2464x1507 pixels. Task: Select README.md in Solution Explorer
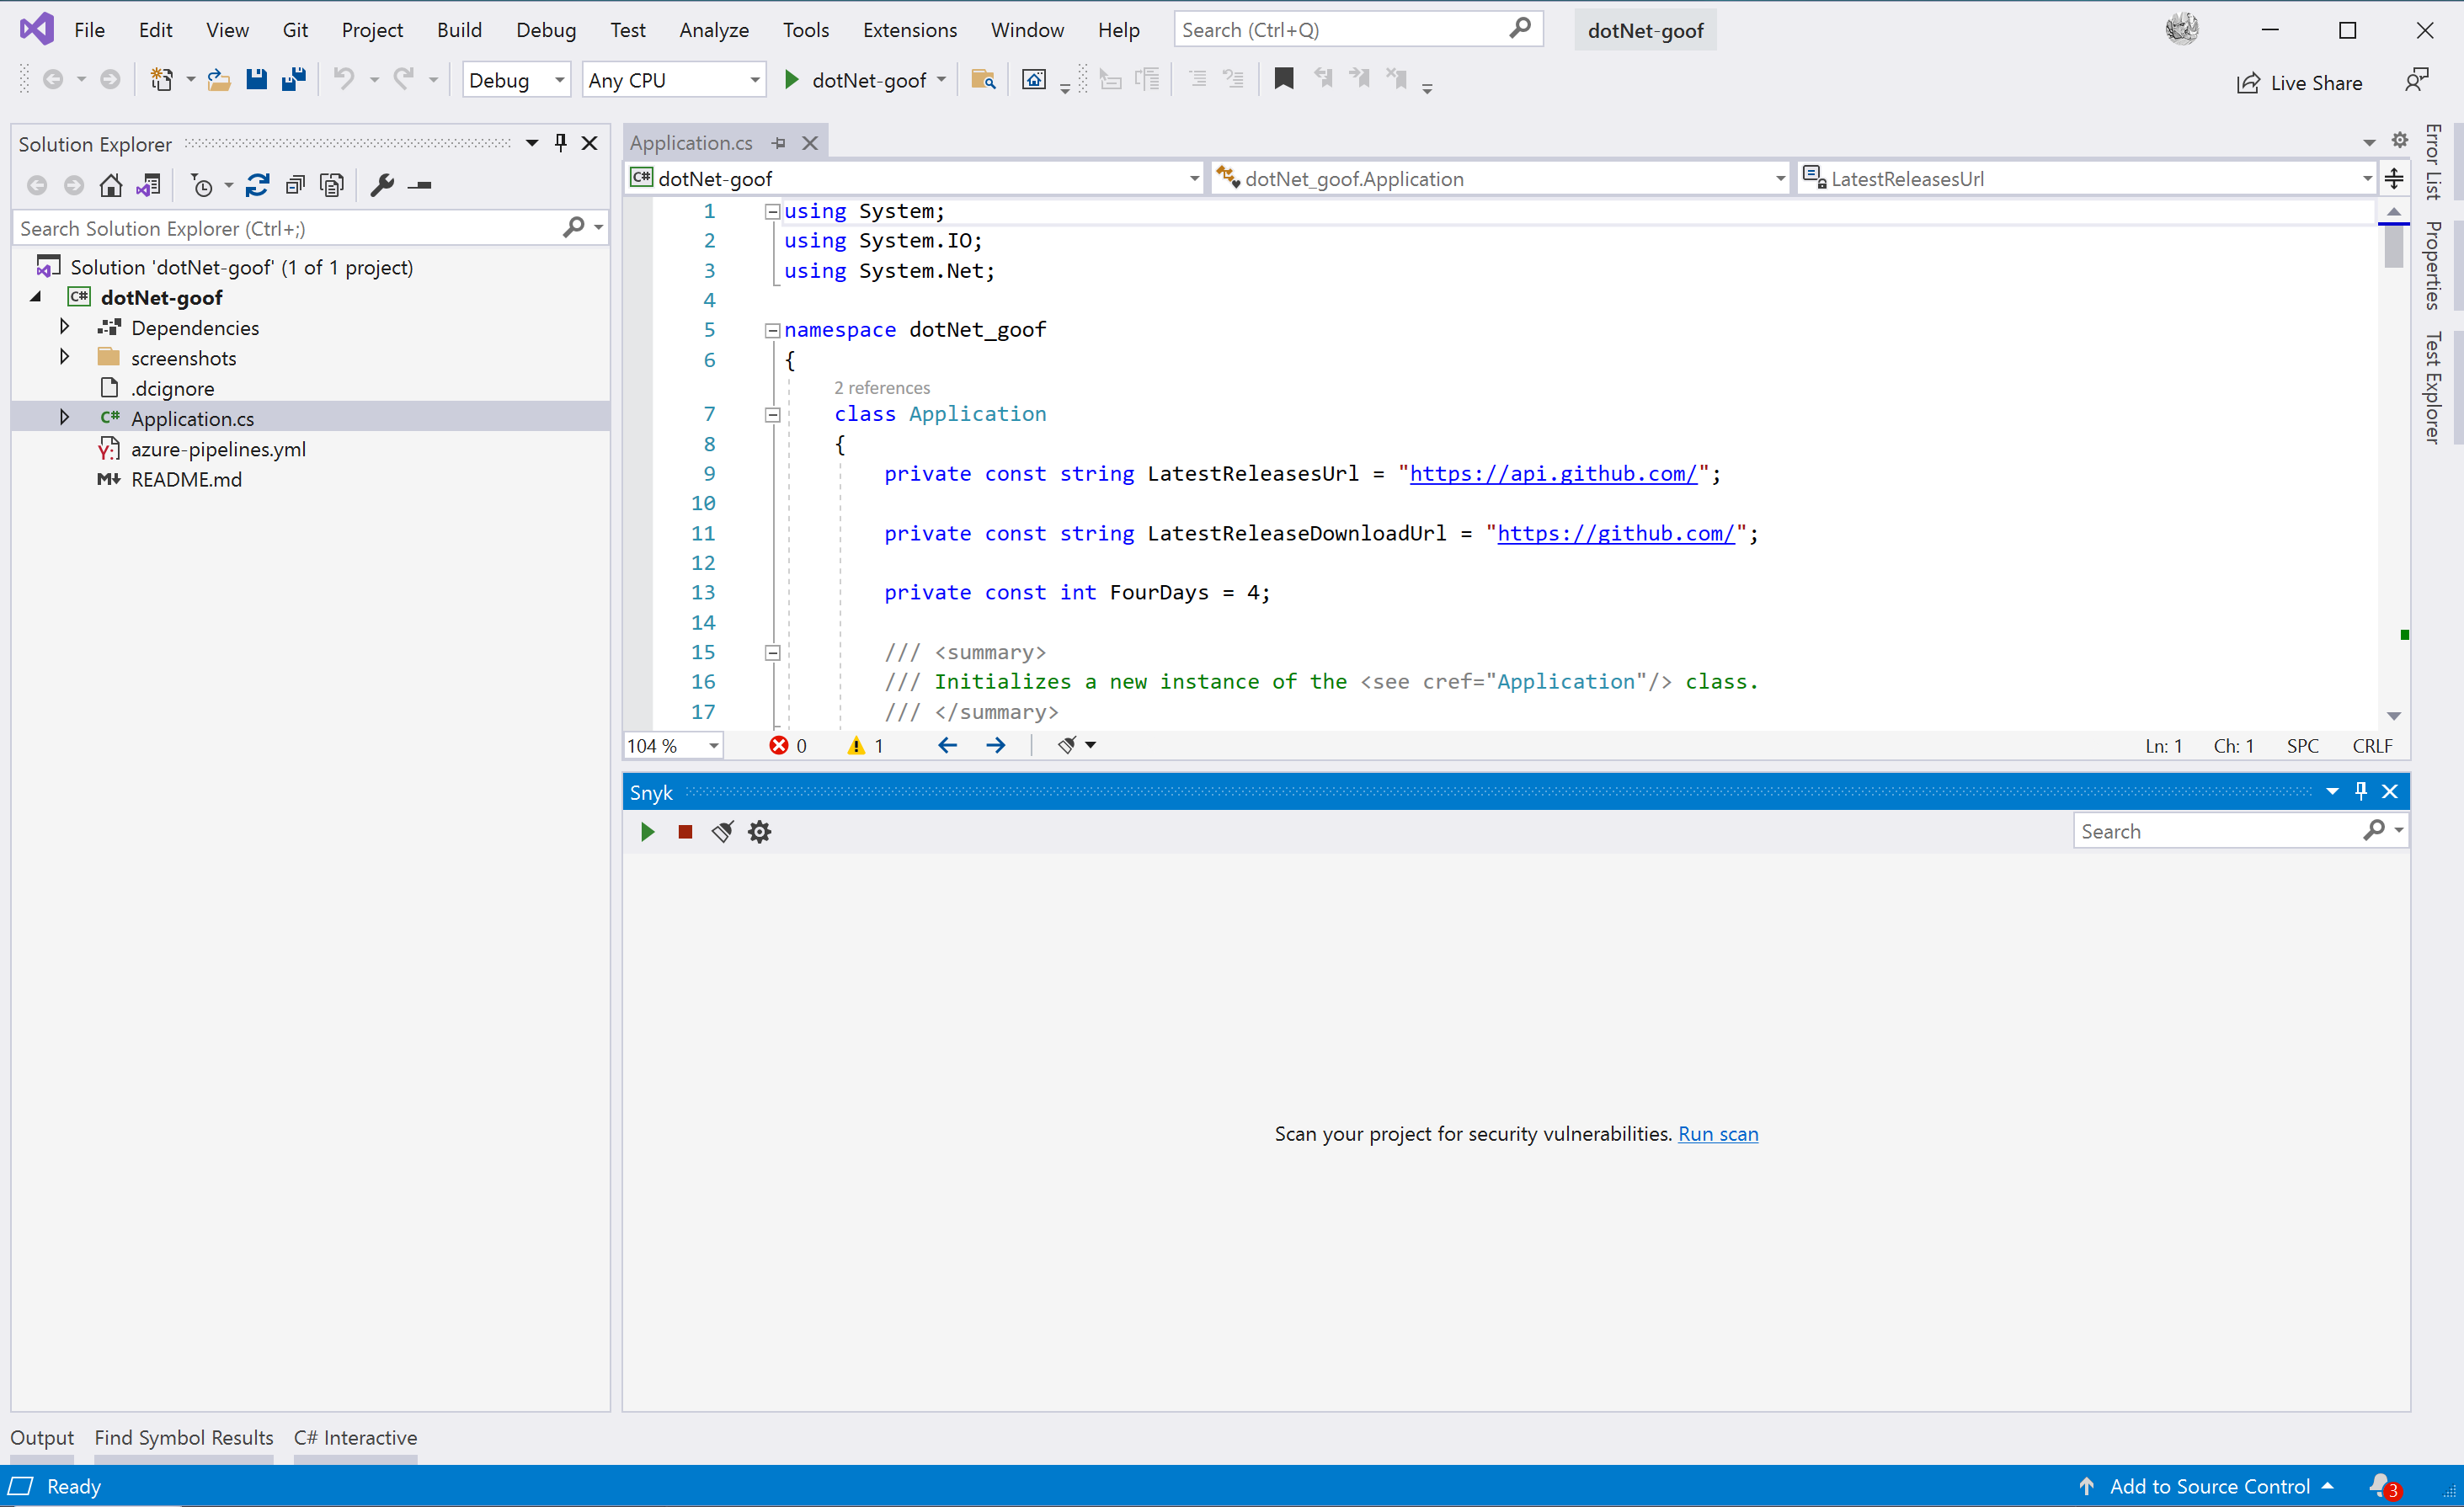pos(186,479)
